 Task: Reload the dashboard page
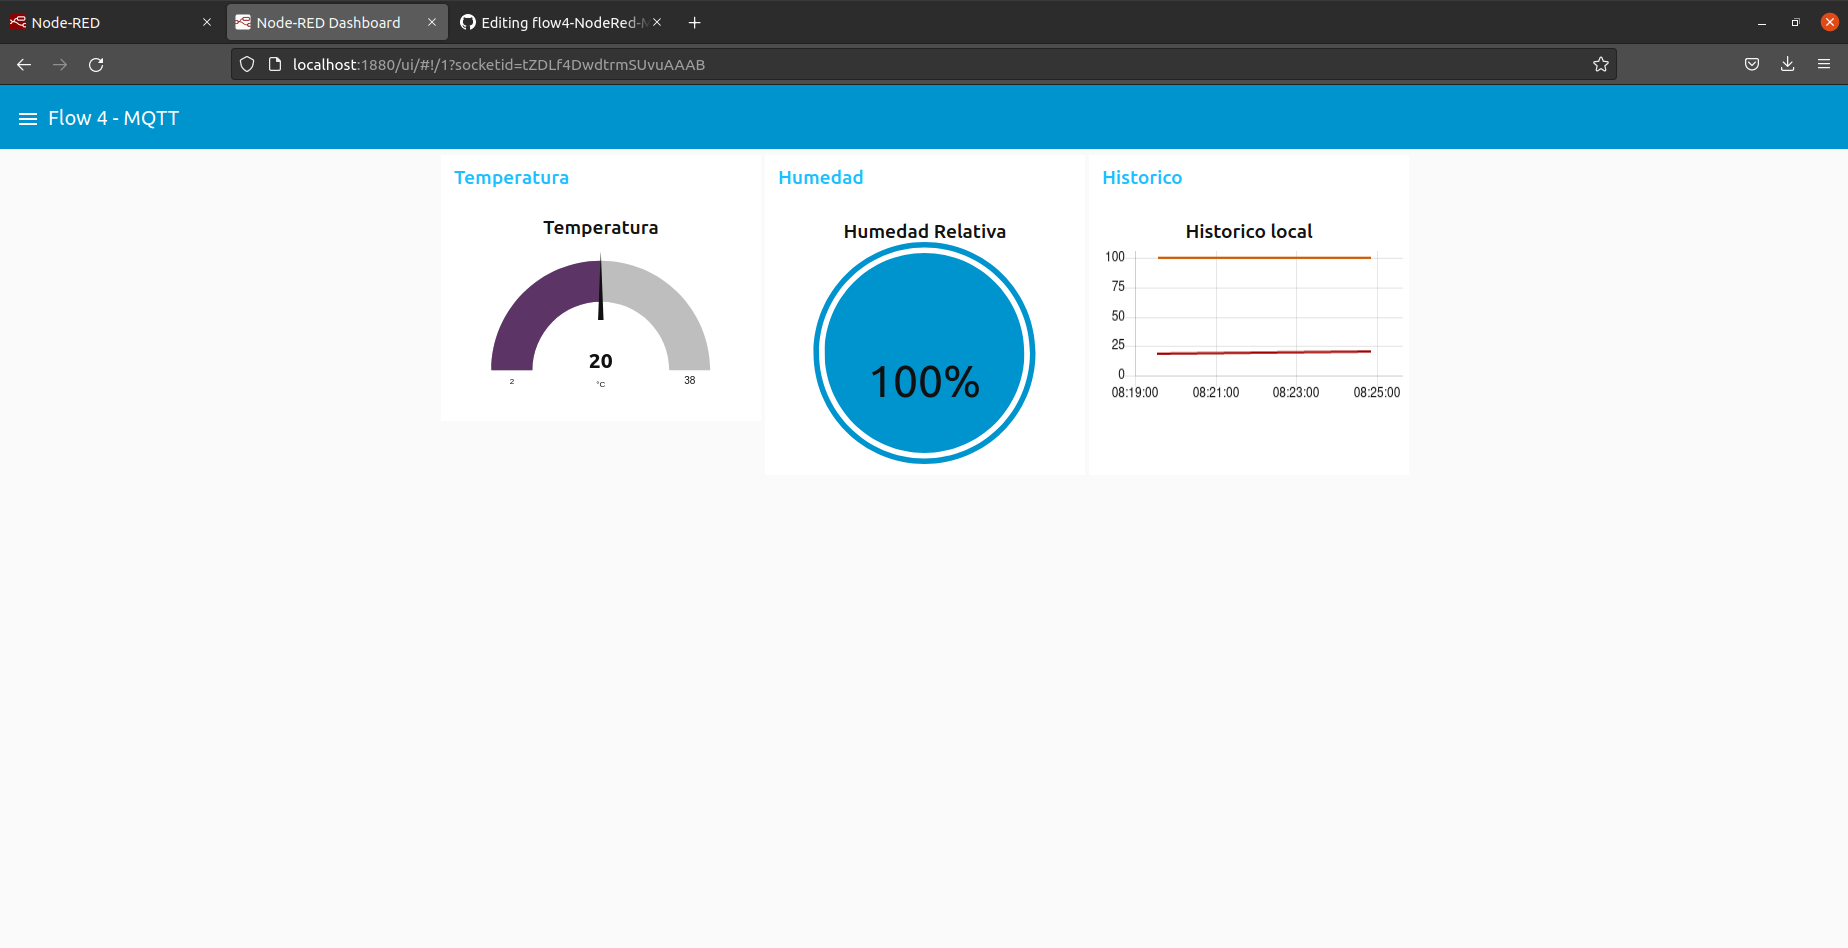coord(96,64)
